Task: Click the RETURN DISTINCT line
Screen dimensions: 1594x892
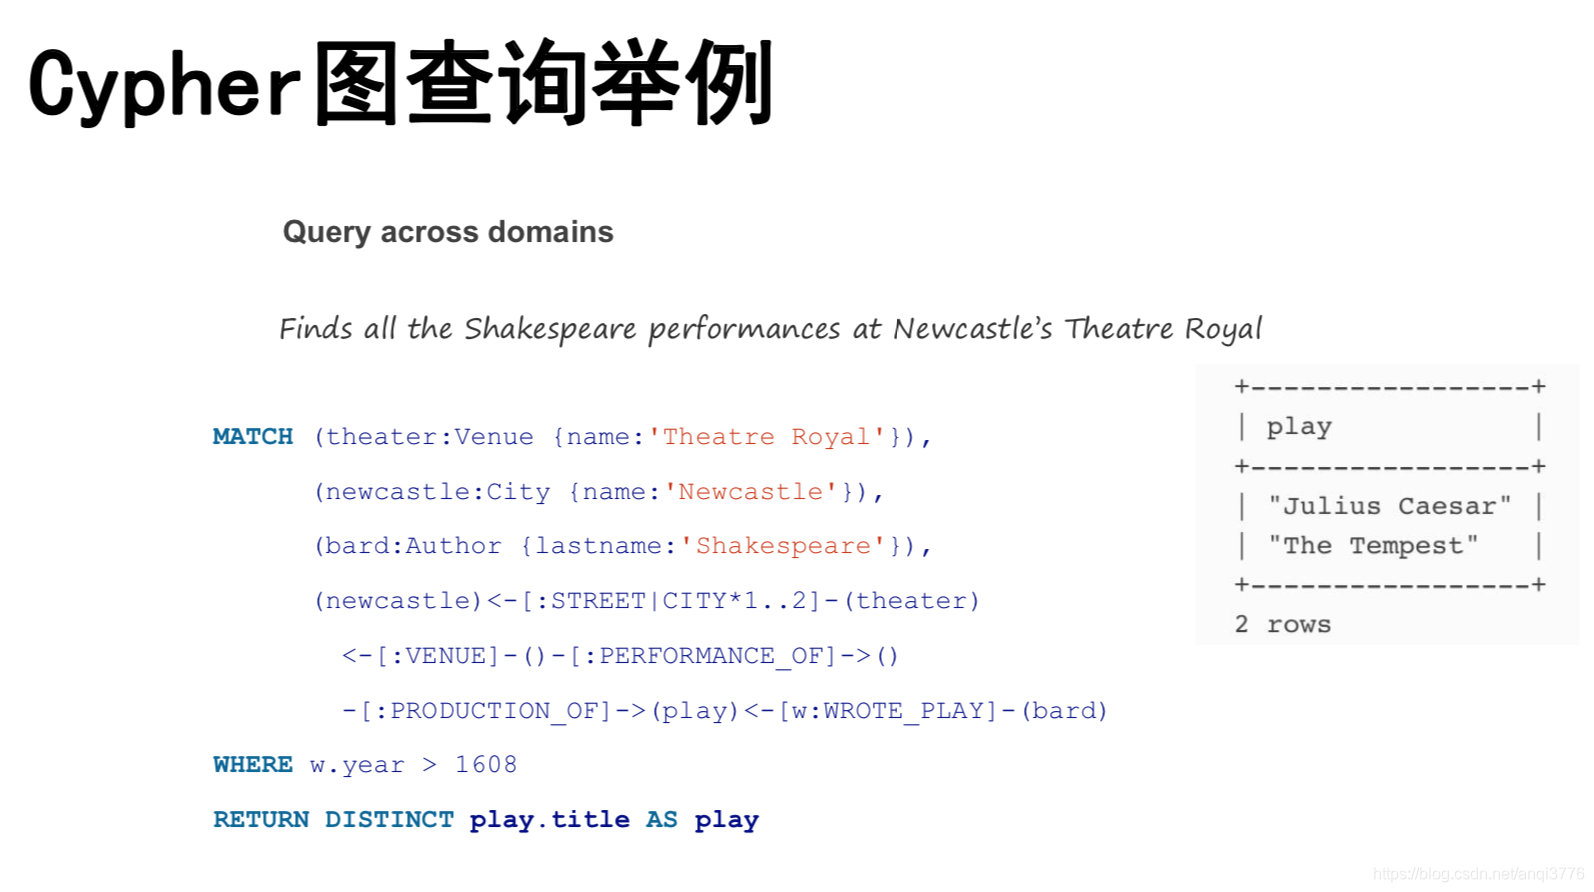Action: coord(486,820)
